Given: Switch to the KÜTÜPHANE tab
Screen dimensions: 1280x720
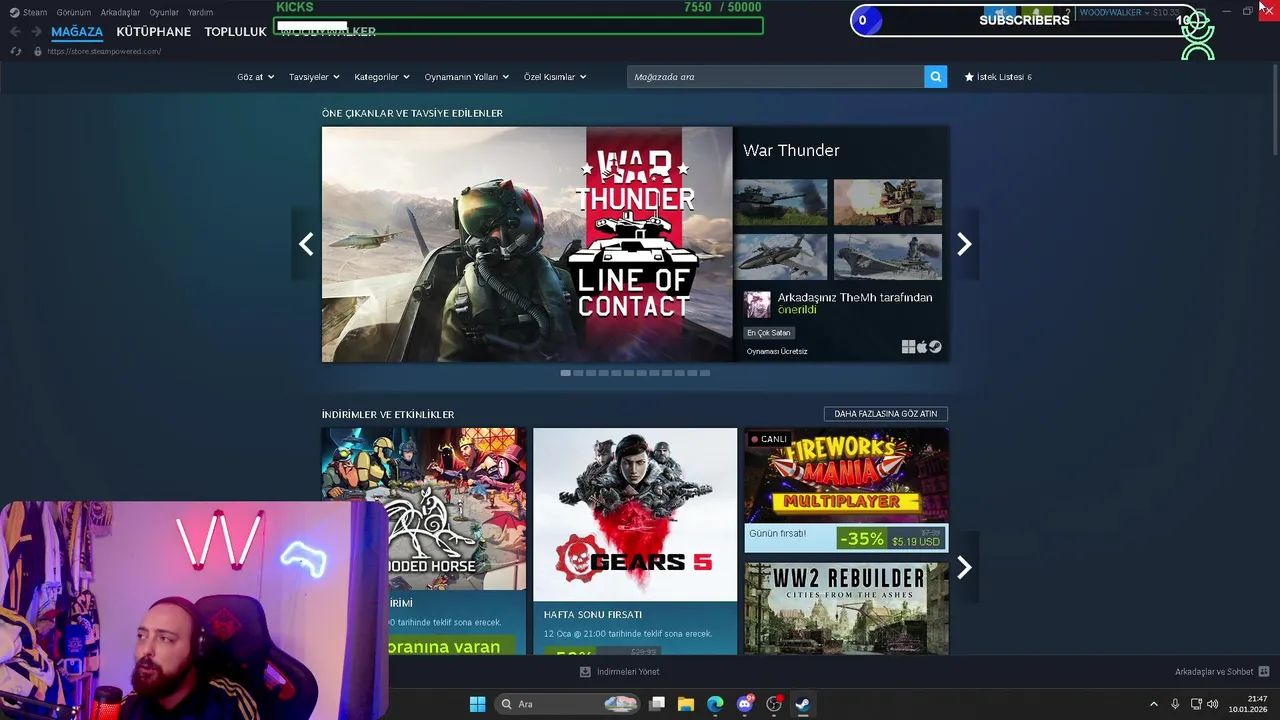Looking at the screenshot, I should [x=153, y=32].
